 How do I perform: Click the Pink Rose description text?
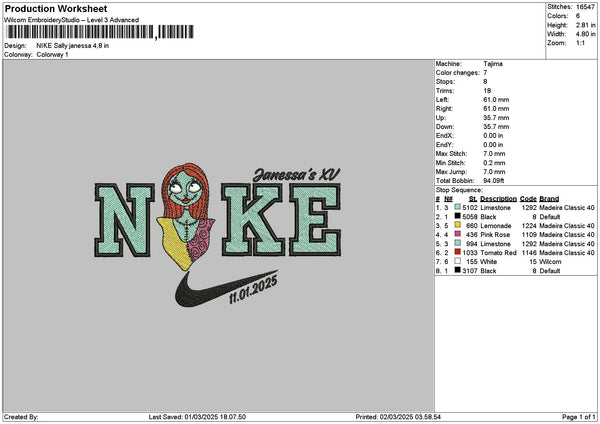(x=495, y=235)
